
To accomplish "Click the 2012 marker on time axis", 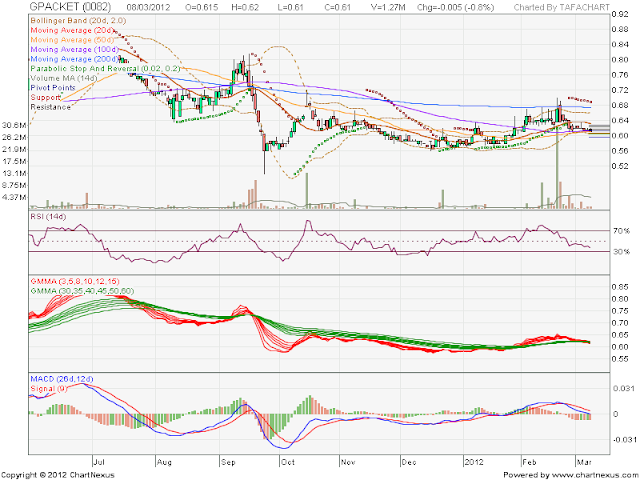I will 474,462.
